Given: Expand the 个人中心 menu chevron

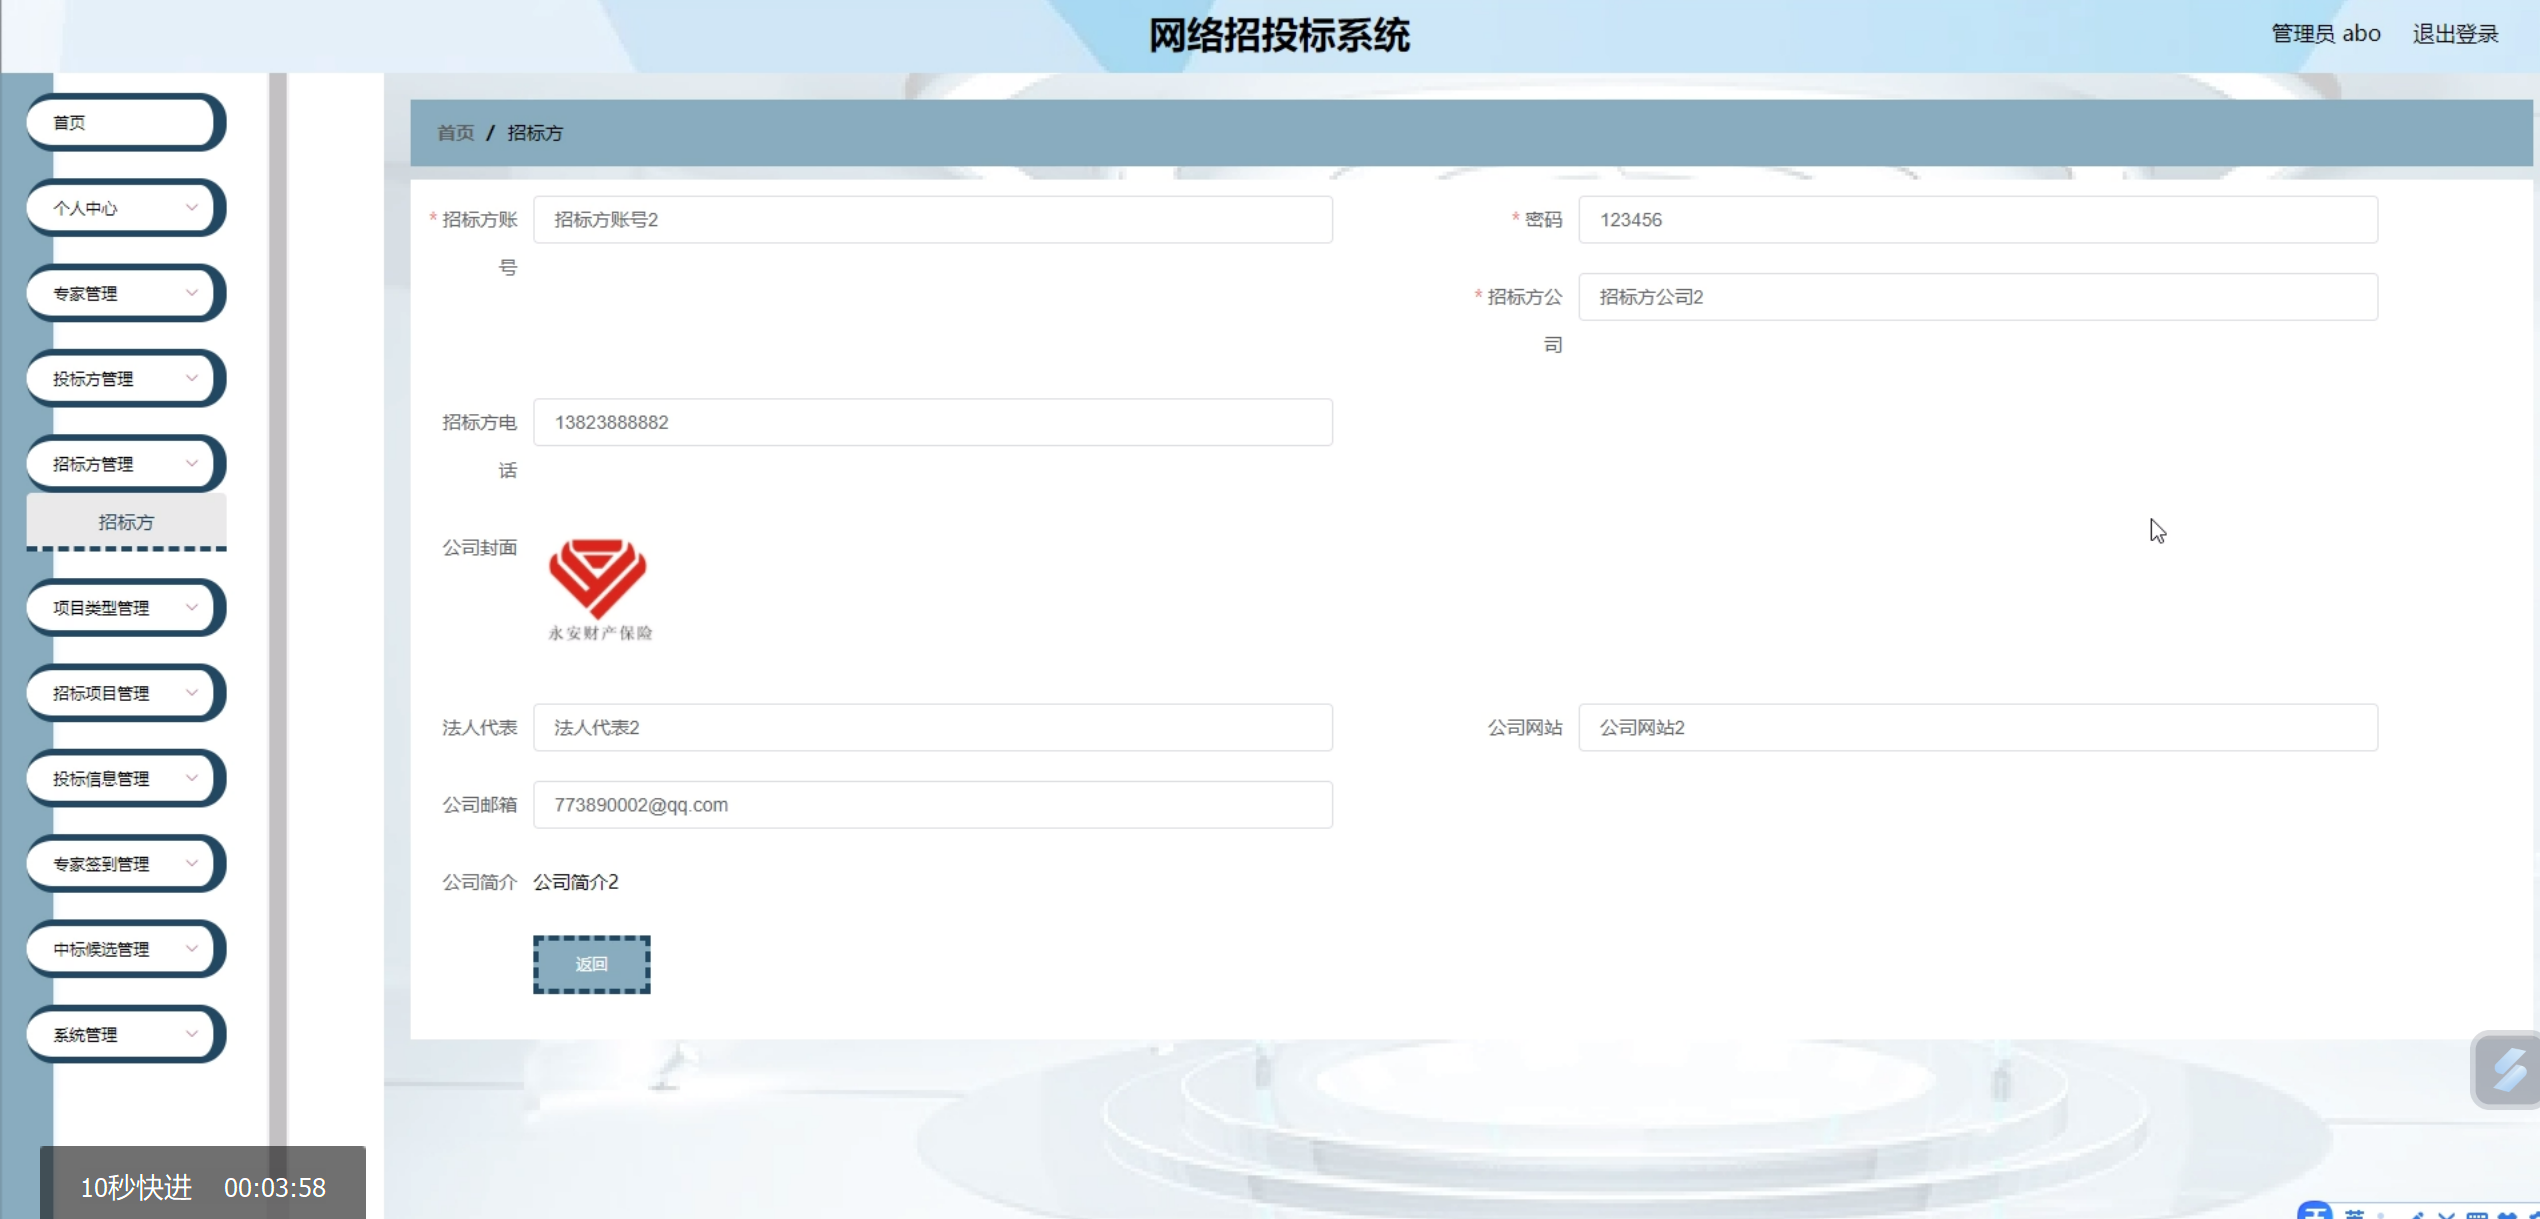Looking at the screenshot, I should 191,207.
